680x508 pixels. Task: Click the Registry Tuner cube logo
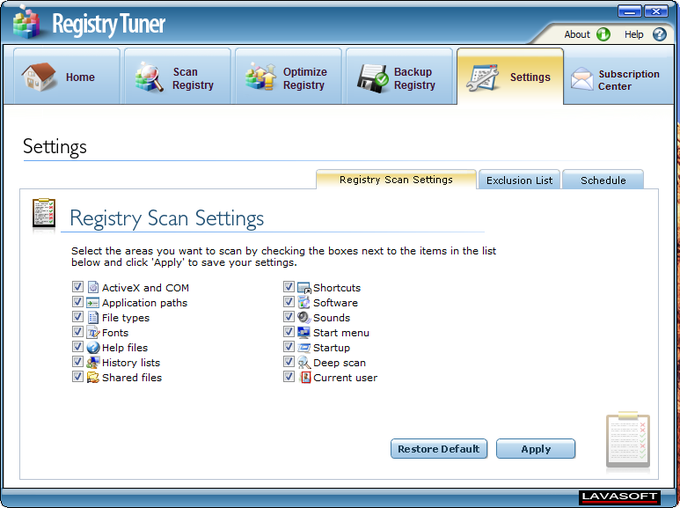[x=27, y=23]
